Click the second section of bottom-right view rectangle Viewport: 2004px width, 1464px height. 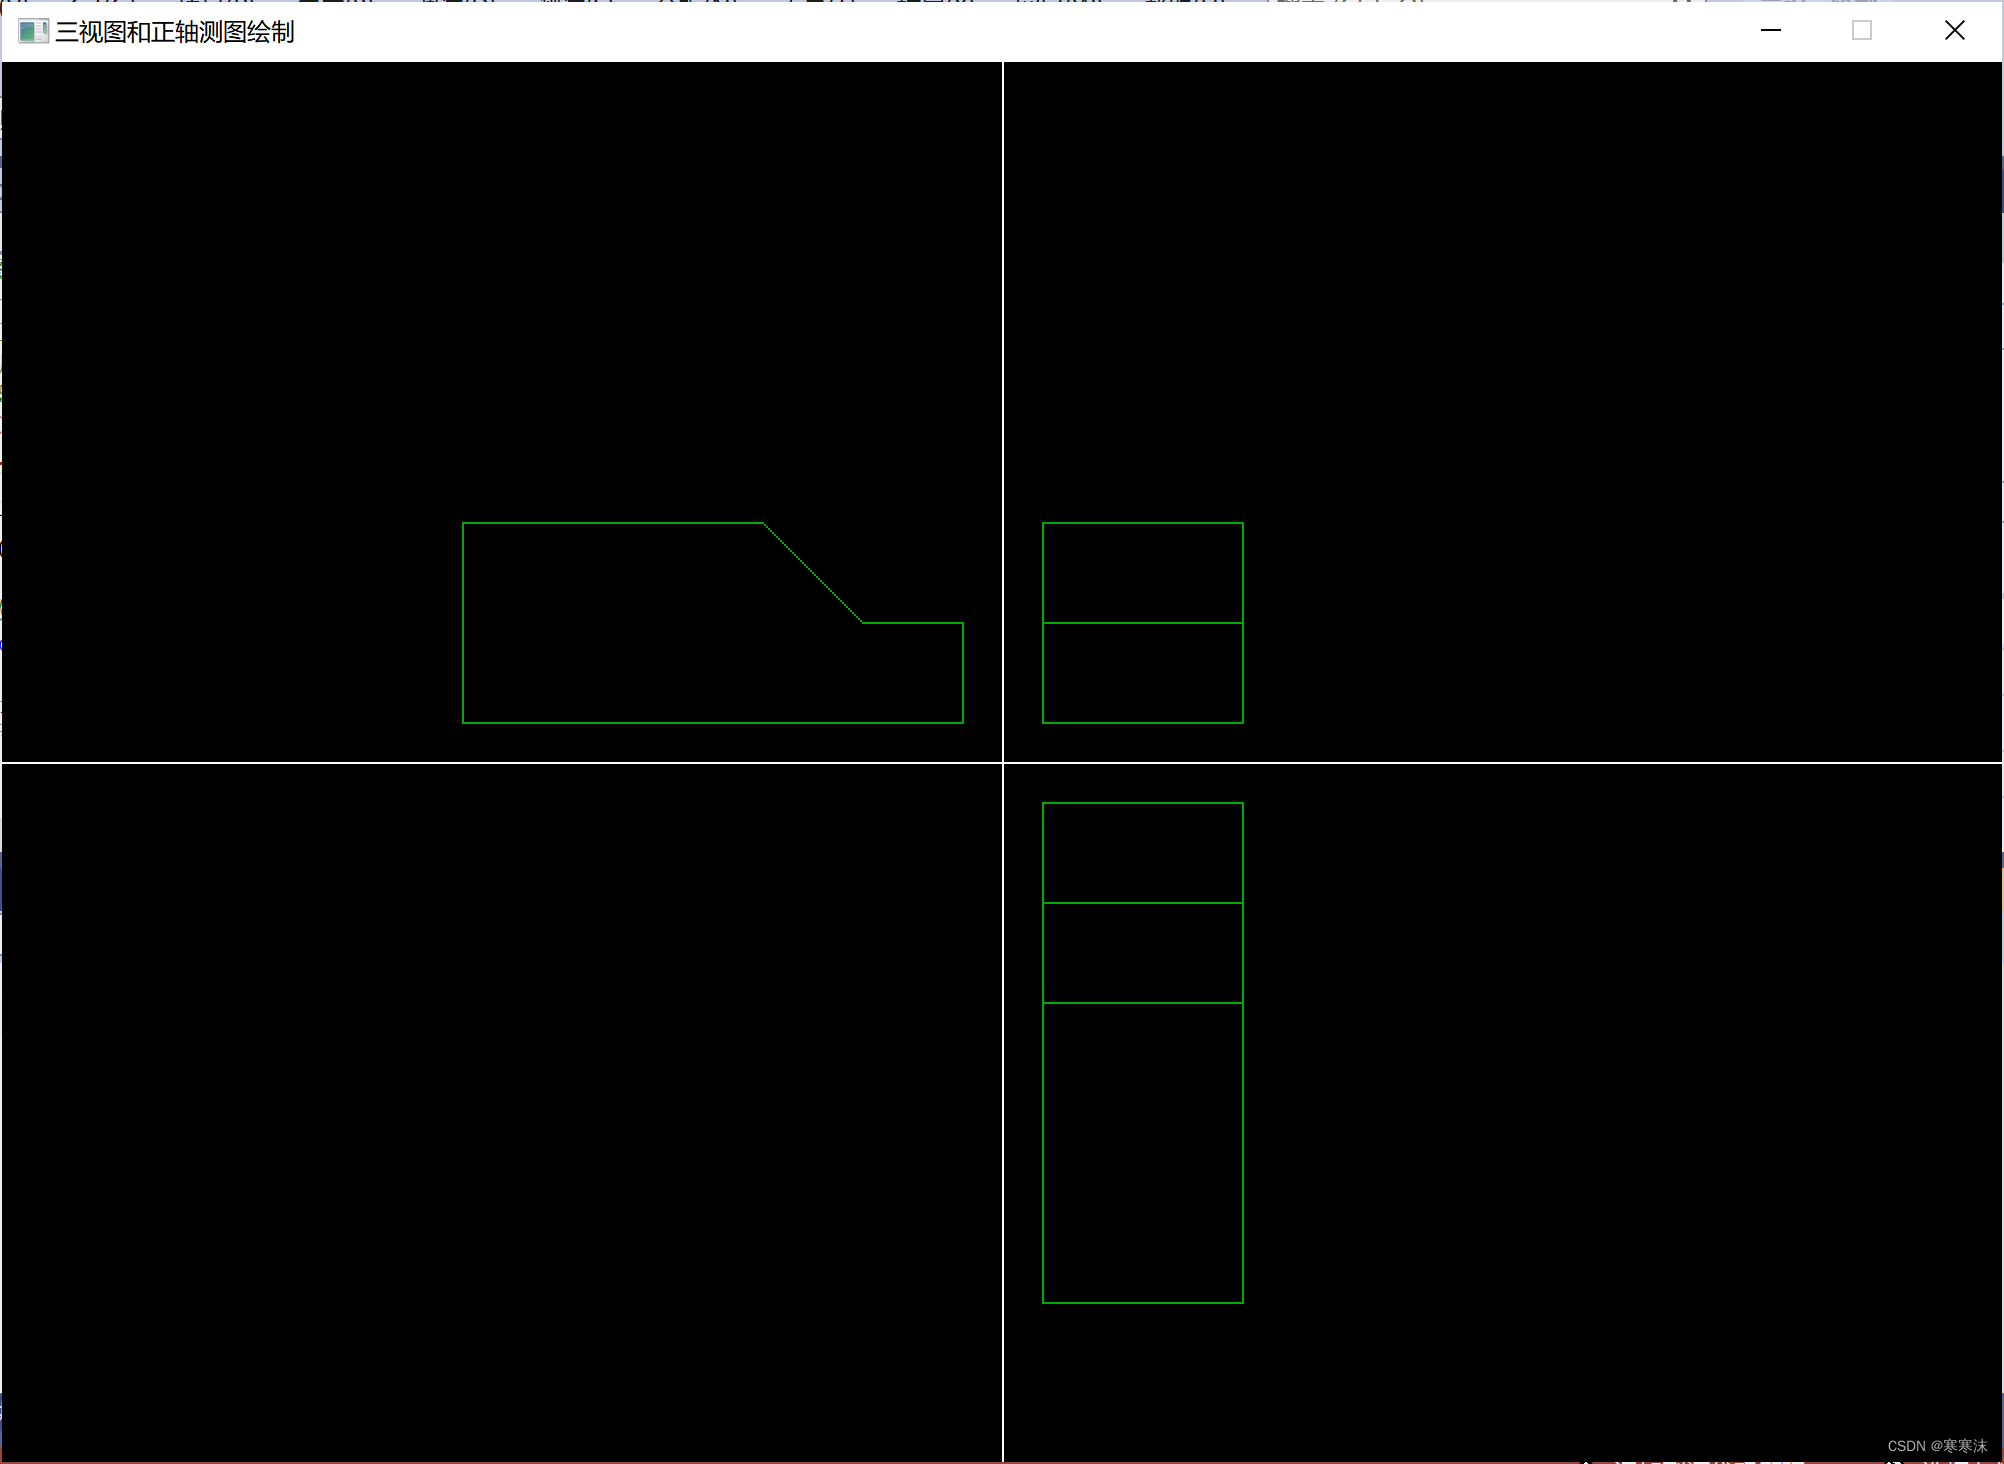(1142, 952)
